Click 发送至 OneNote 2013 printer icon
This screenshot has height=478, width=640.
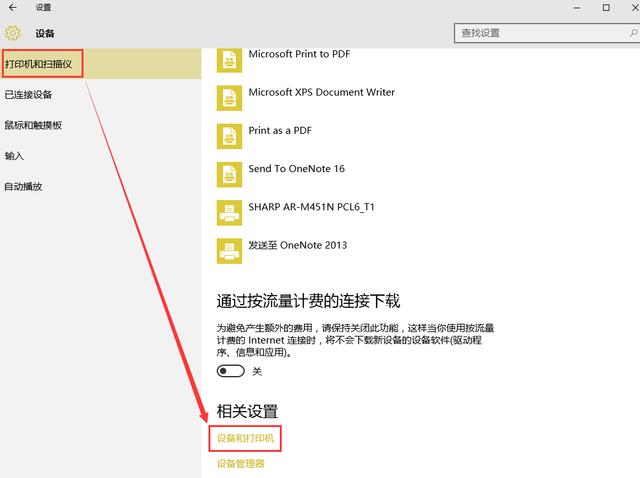229,249
